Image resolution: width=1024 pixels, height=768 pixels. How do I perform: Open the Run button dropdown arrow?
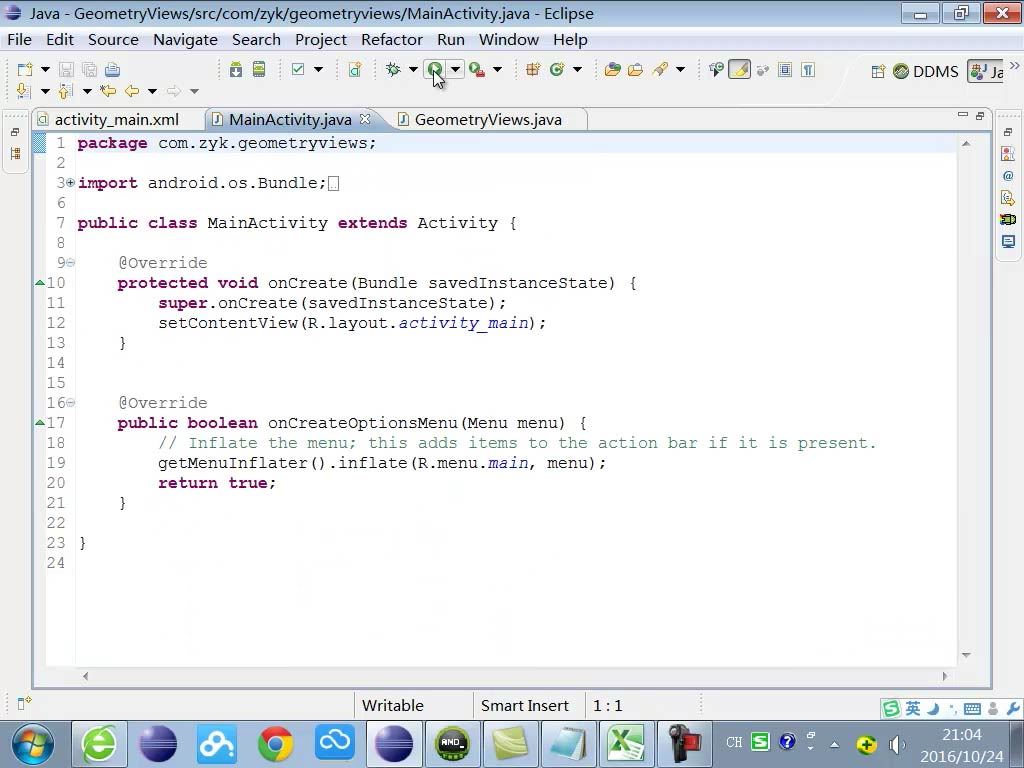pyautogui.click(x=455, y=70)
